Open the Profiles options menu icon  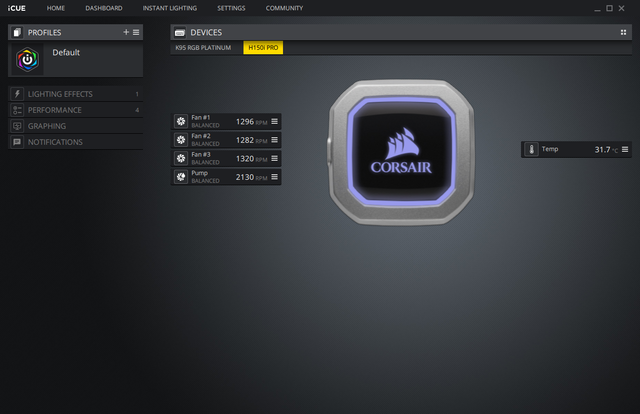click(x=136, y=32)
